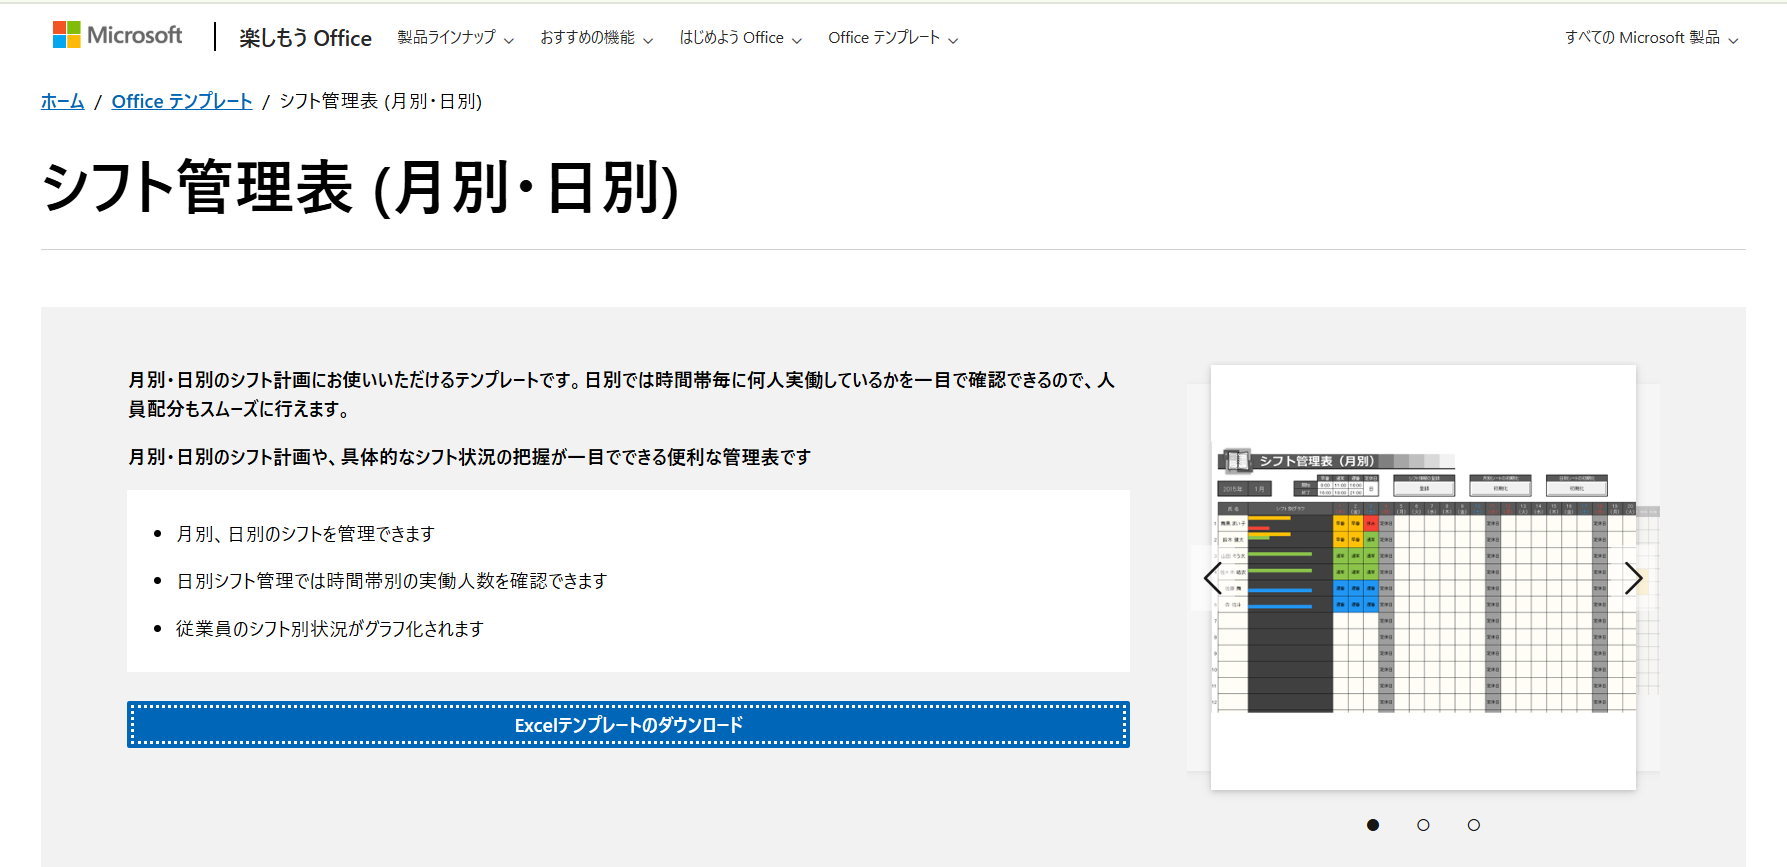Expand the 製品ラインナップ menu
Screen dimensions: 1787x867
[x=455, y=38]
